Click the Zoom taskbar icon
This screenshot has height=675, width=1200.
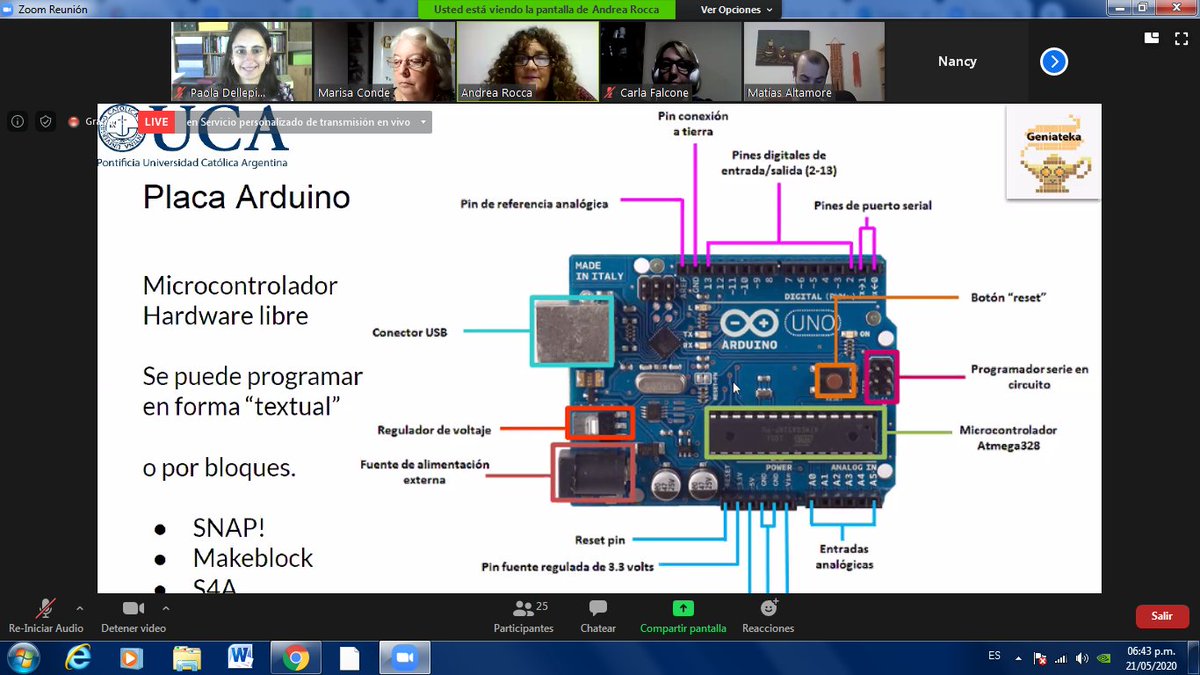[x=404, y=657]
